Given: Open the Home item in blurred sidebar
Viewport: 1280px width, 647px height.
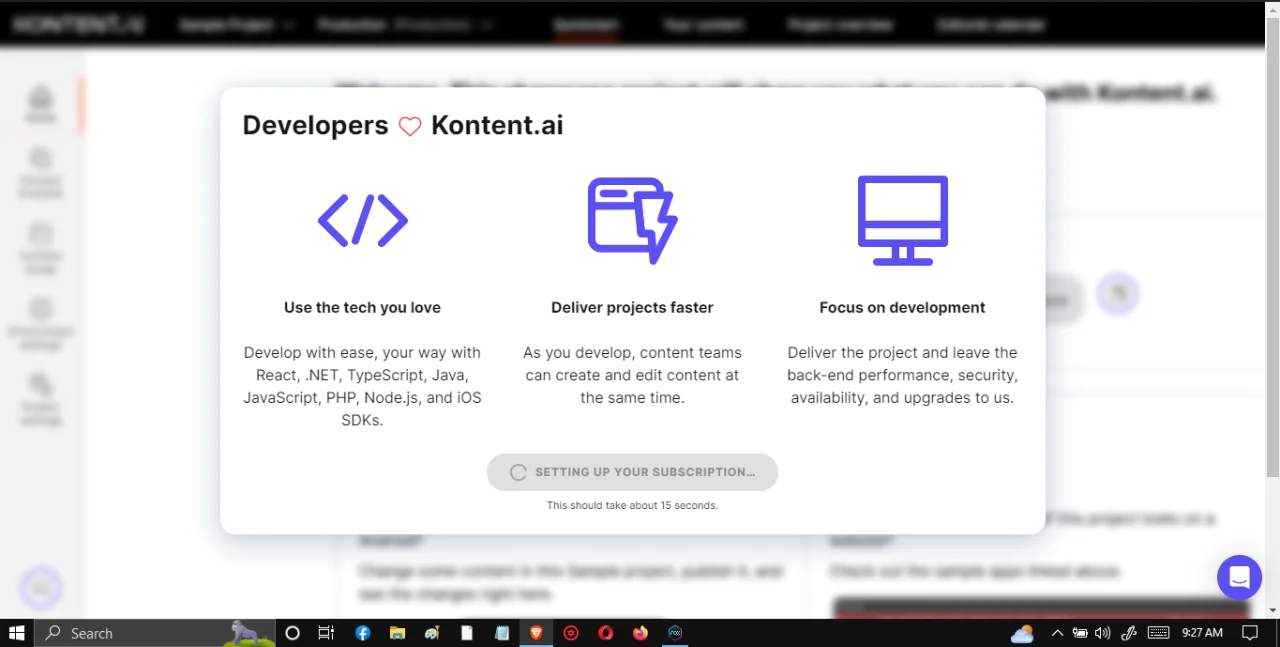Looking at the screenshot, I should coord(41,105).
